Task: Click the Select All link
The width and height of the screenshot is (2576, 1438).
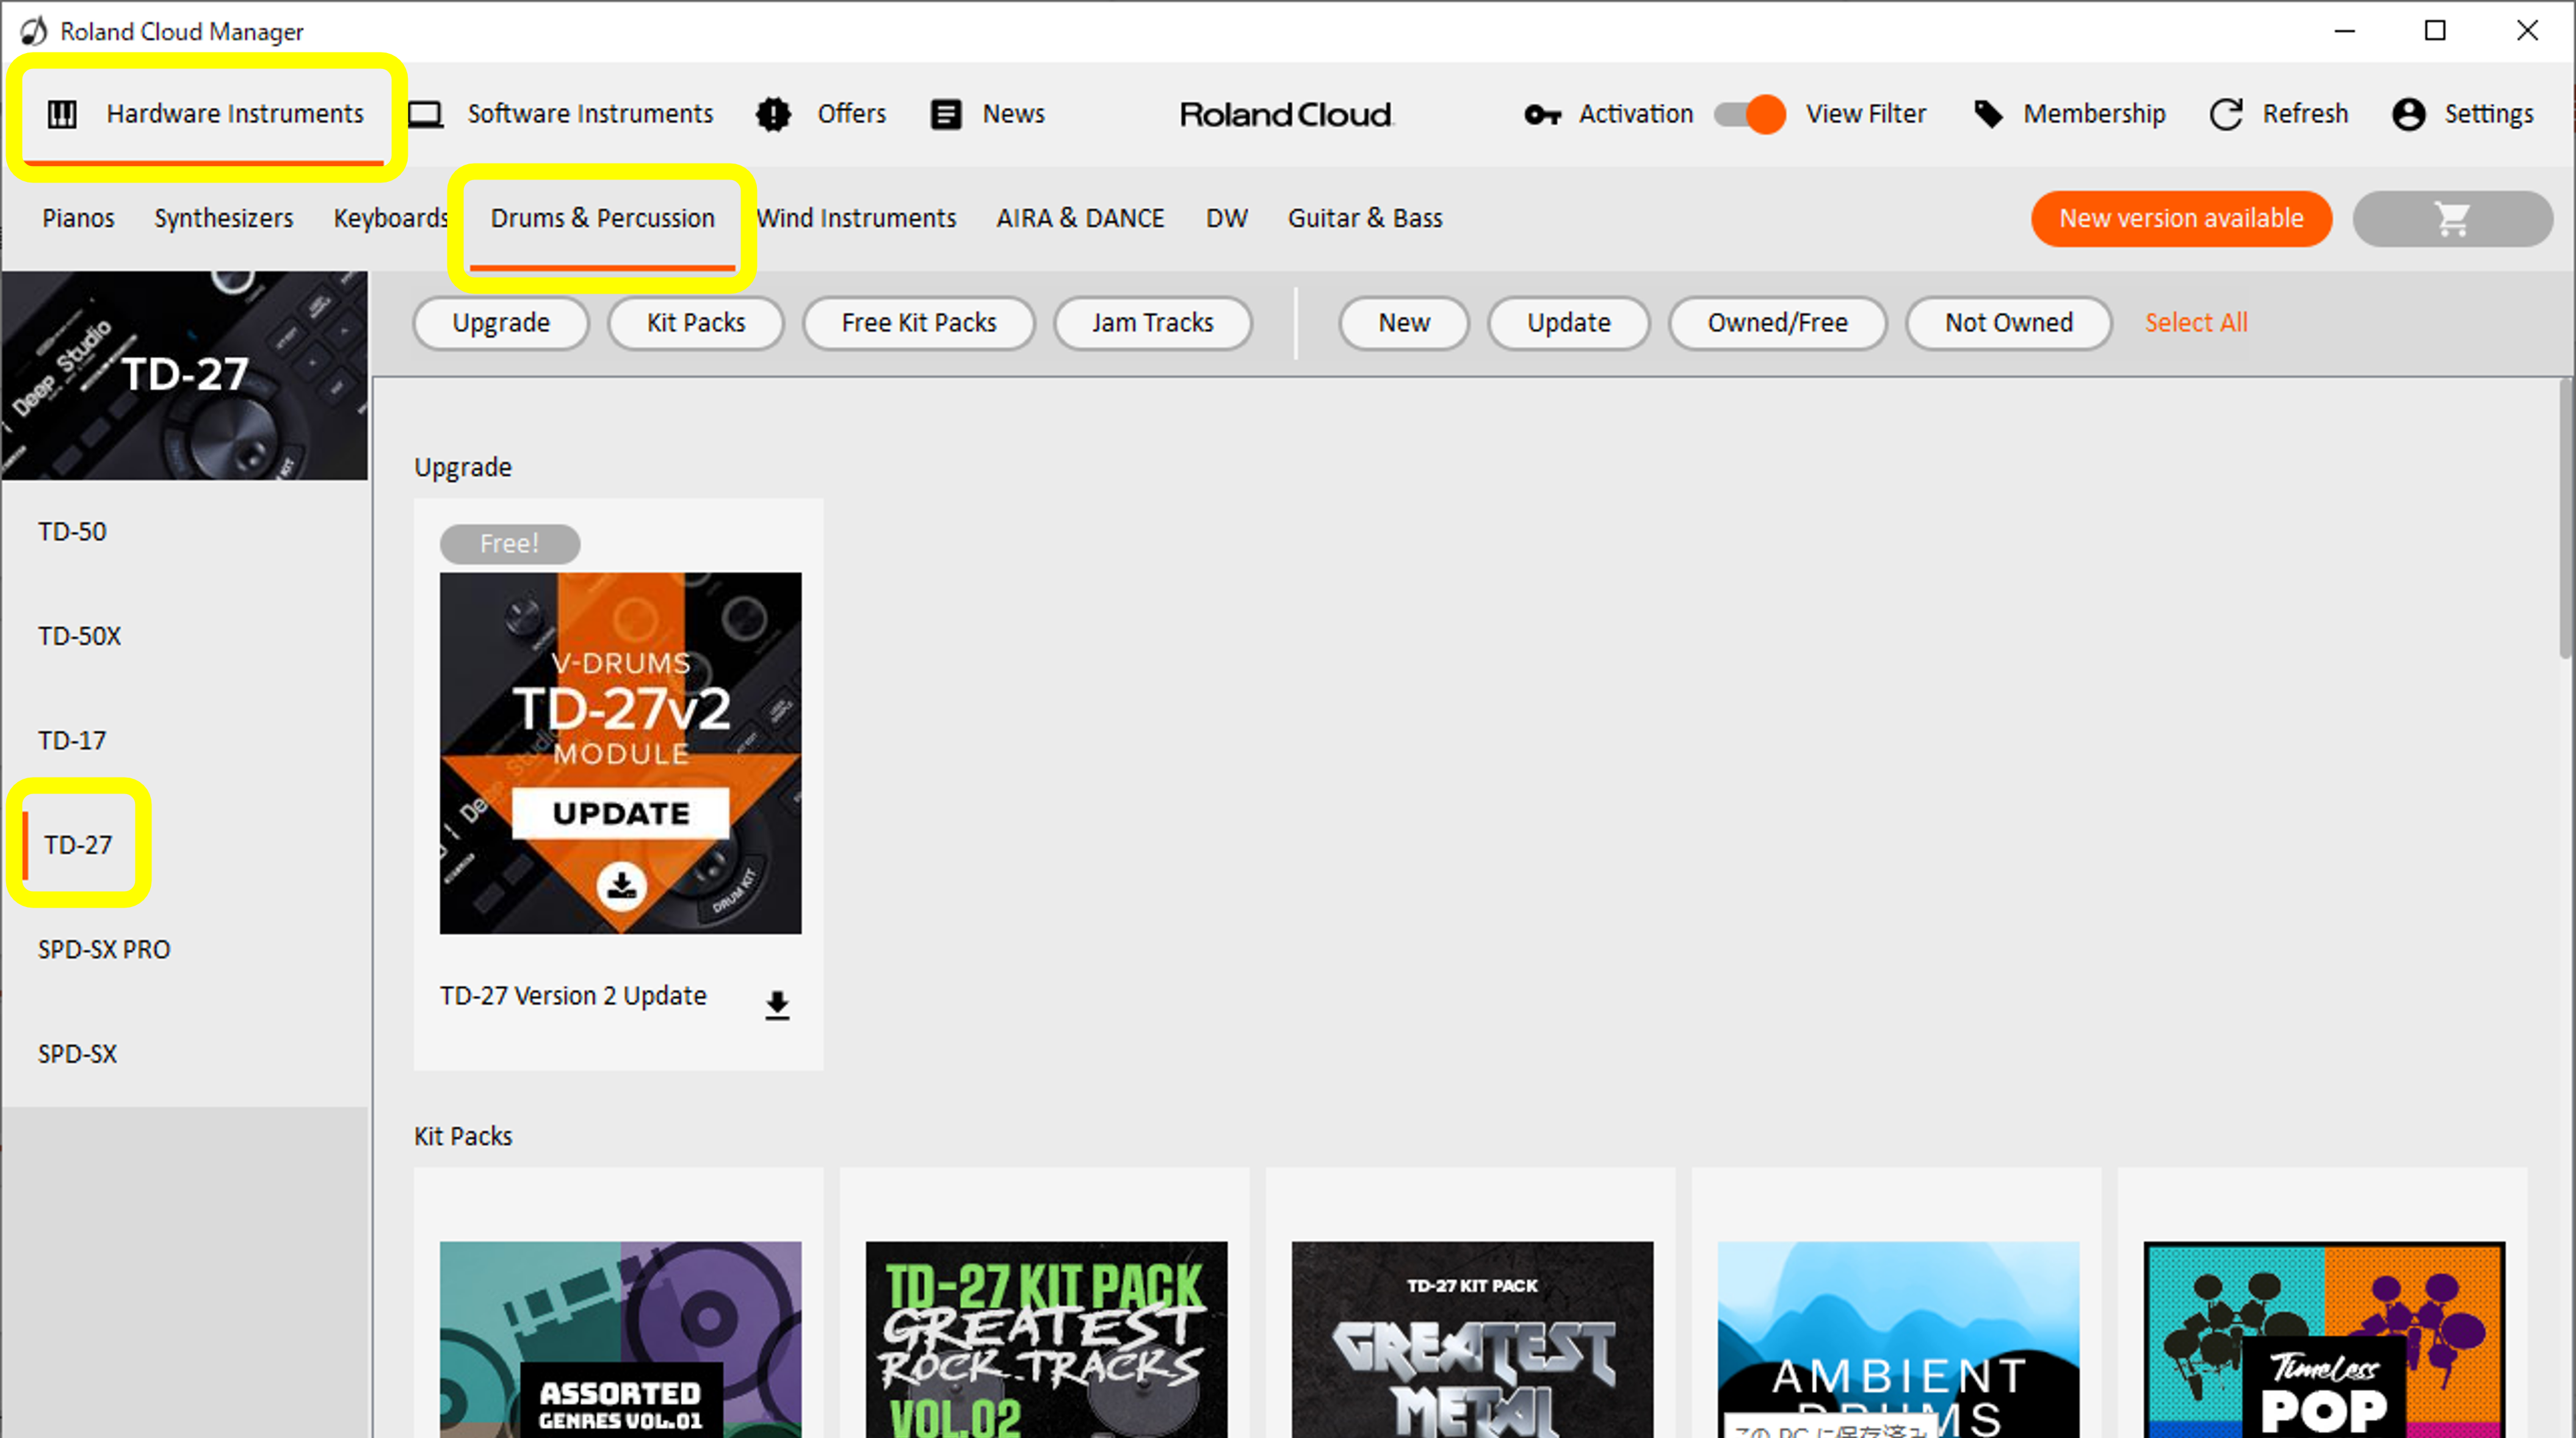Action: pos(2196,323)
